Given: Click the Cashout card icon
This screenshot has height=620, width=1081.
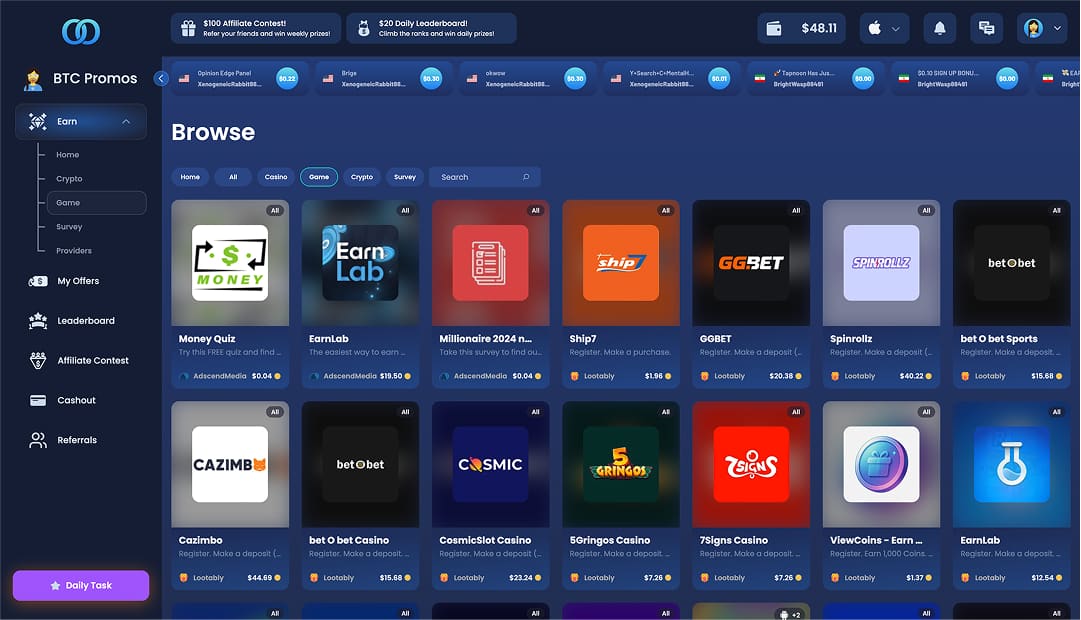Looking at the screenshot, I should pos(38,401).
